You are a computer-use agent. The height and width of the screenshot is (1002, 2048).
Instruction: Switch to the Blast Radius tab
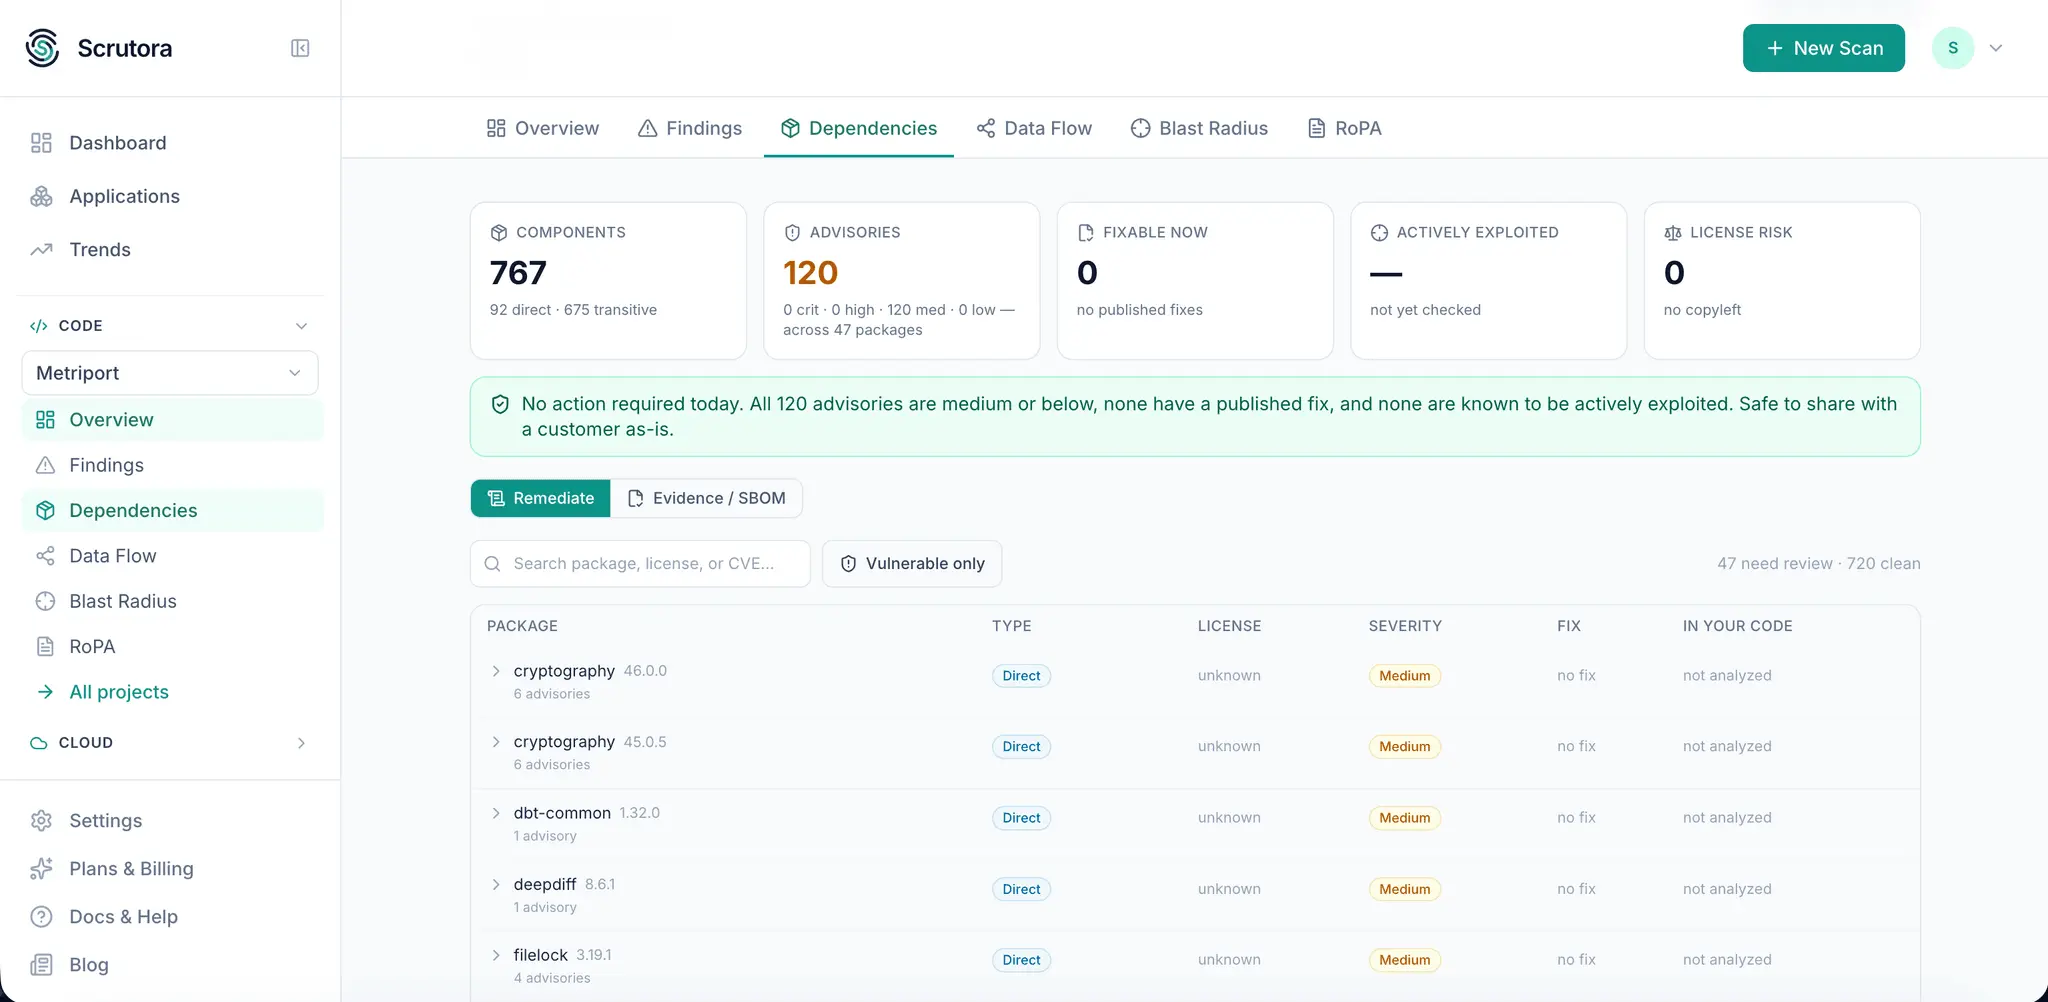point(1199,128)
